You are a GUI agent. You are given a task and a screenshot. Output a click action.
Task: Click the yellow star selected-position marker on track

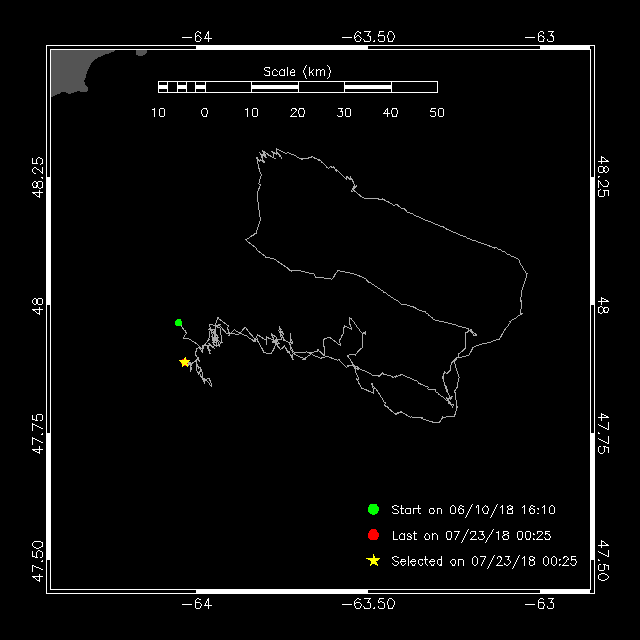click(x=184, y=362)
